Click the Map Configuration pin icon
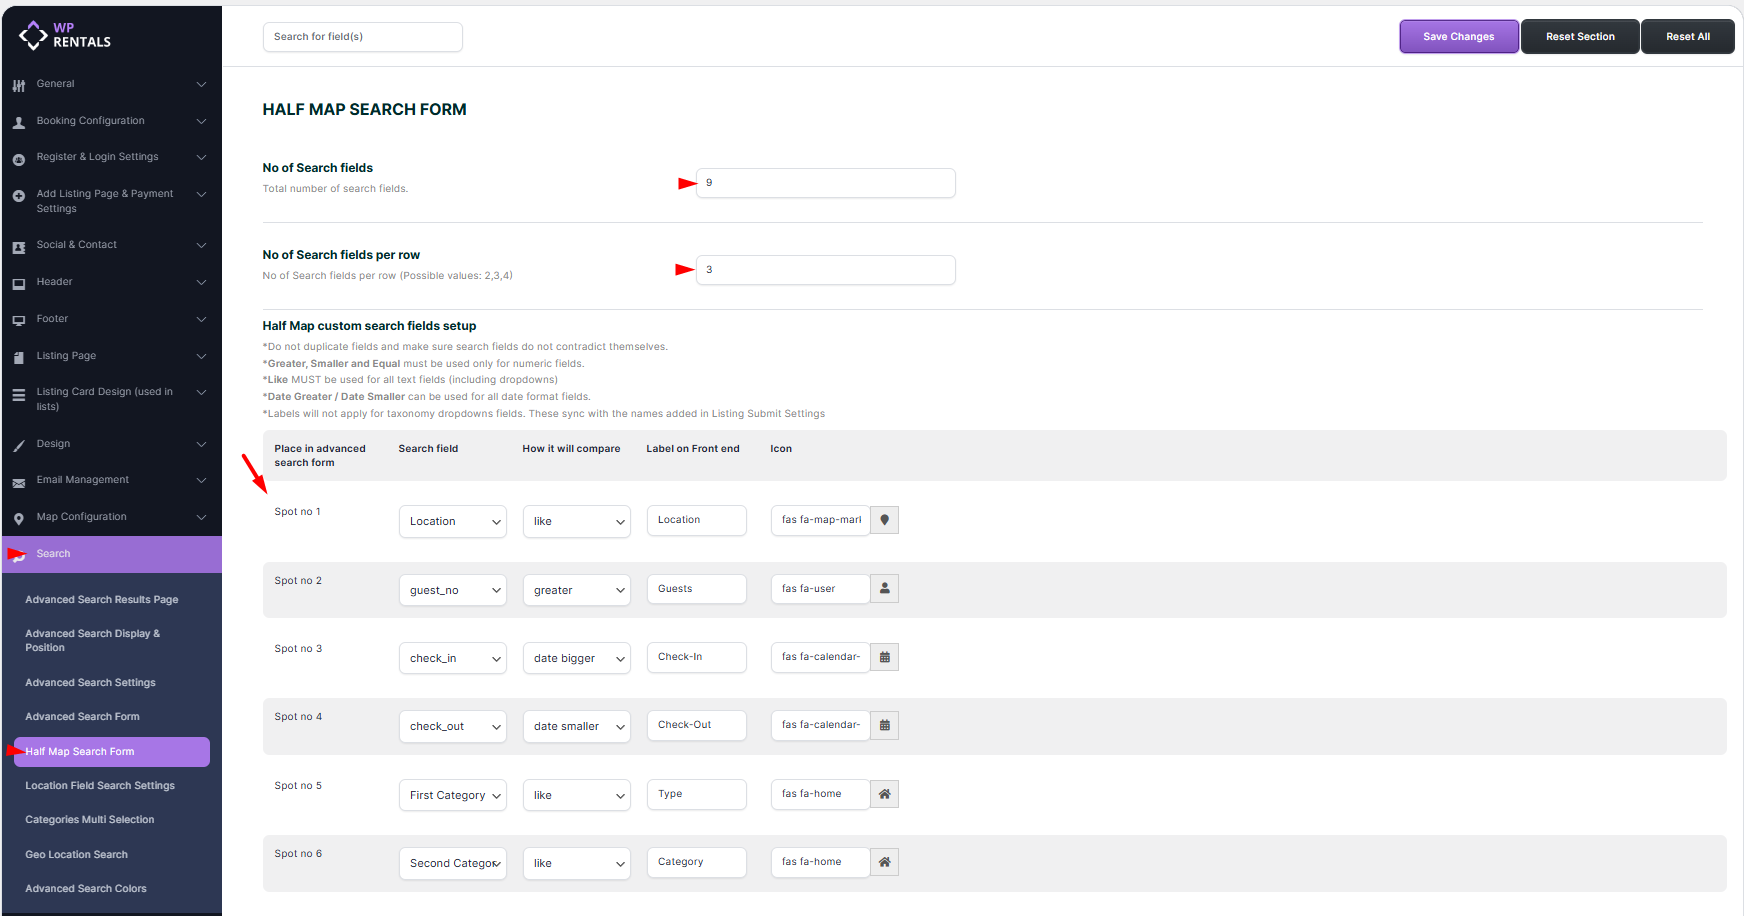Image resolution: width=1744 pixels, height=916 pixels. tap(19, 518)
